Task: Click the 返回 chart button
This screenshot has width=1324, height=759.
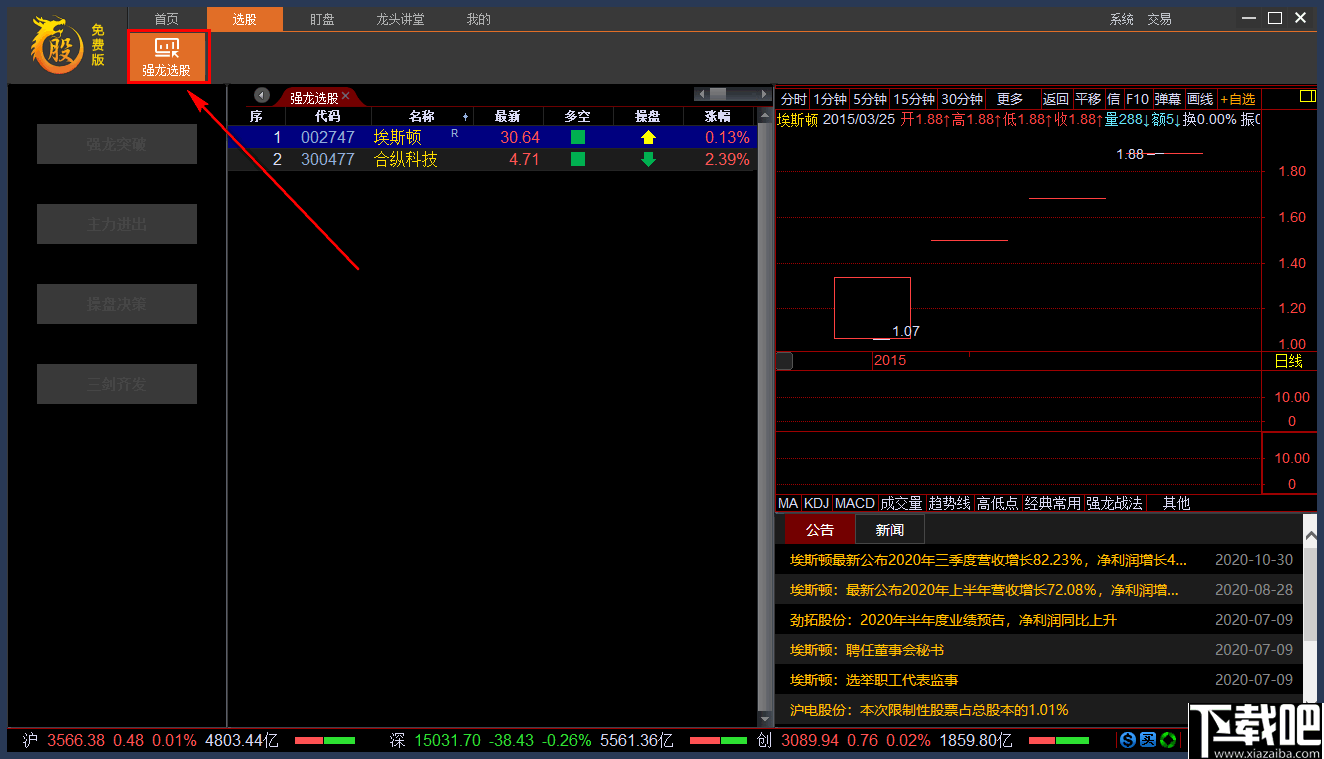Action: 1056,99
